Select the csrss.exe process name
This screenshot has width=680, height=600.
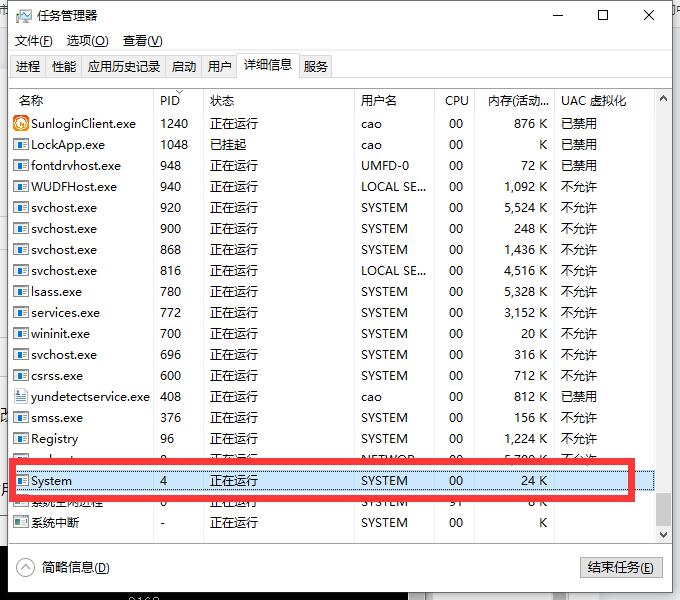pos(56,375)
